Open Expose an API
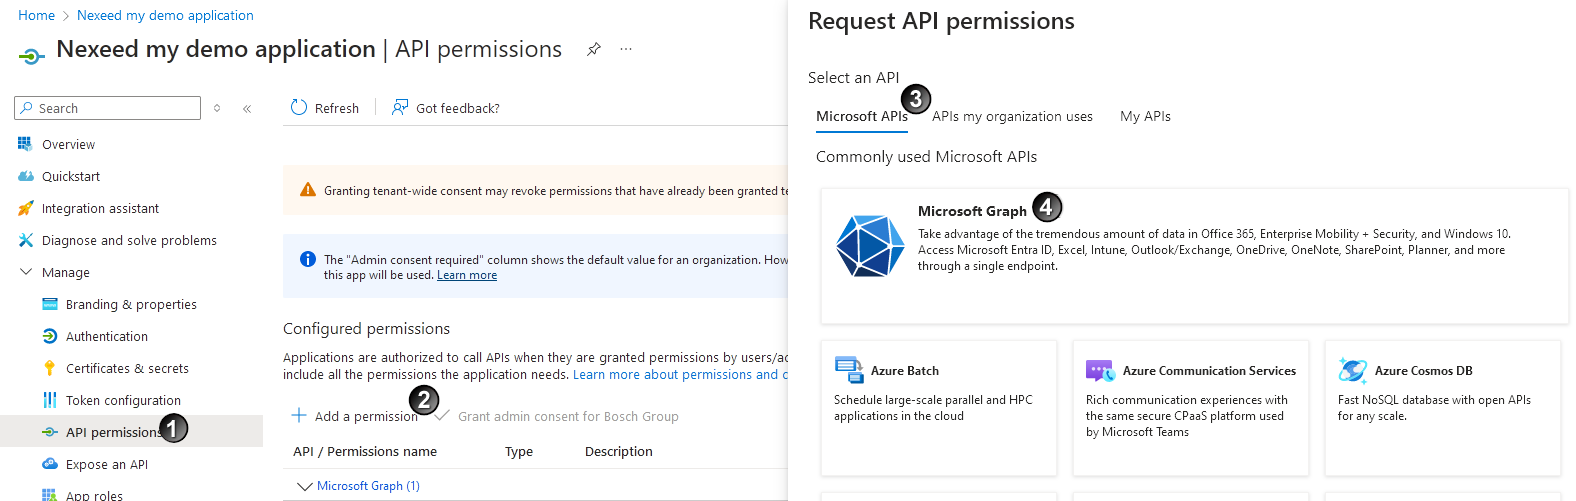The height and width of the screenshot is (501, 1576). point(107,464)
